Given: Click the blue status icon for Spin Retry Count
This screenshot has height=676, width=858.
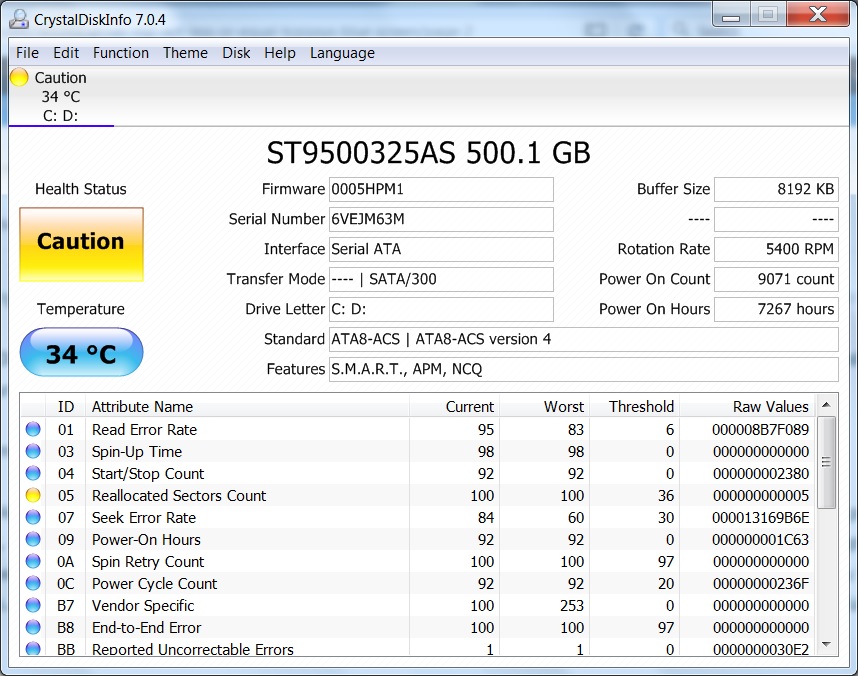Looking at the screenshot, I should point(33,561).
